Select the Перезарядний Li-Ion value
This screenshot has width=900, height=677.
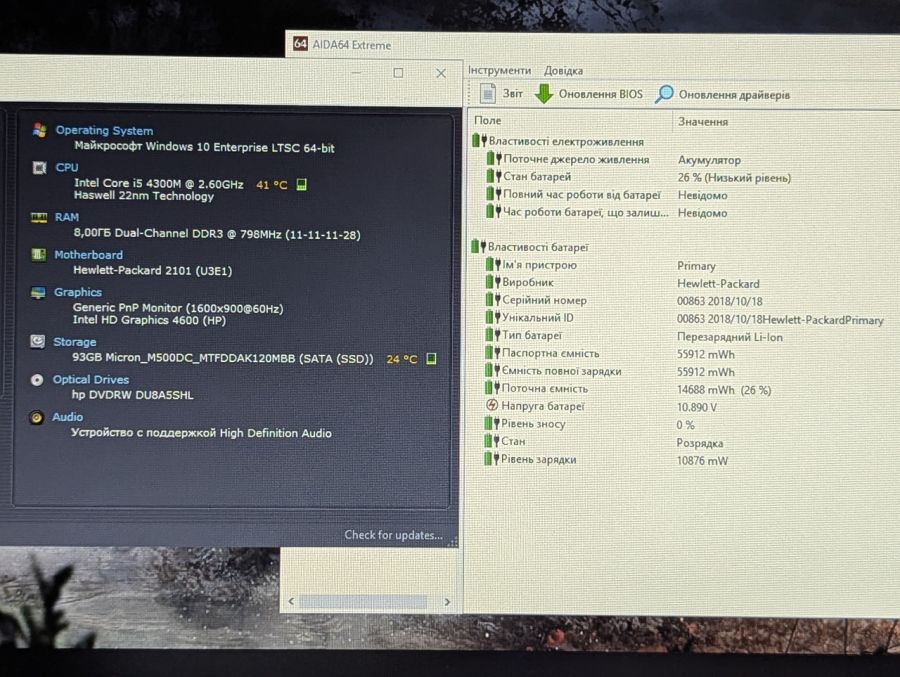click(730, 337)
